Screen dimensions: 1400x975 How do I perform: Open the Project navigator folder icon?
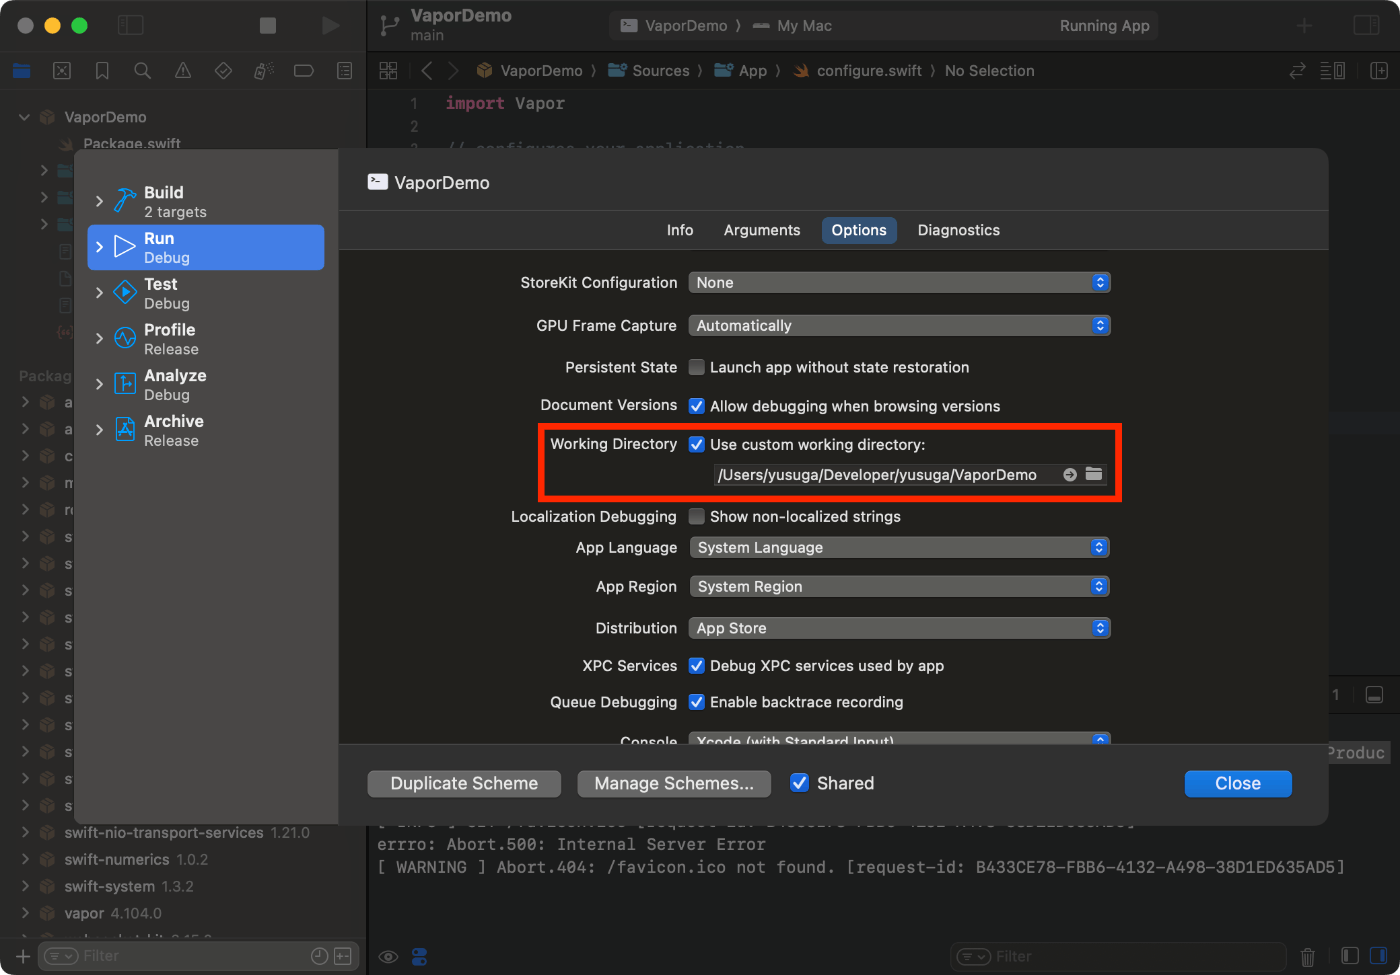22,71
